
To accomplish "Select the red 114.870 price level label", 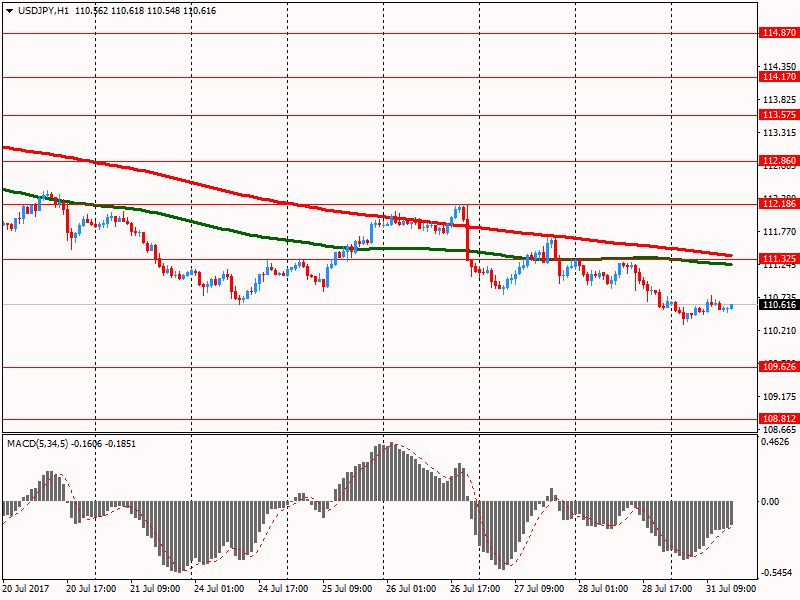I will [779, 33].
